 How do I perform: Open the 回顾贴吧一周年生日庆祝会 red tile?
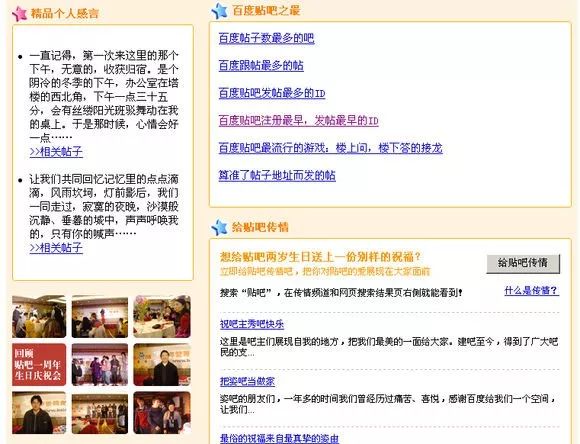tap(39, 365)
